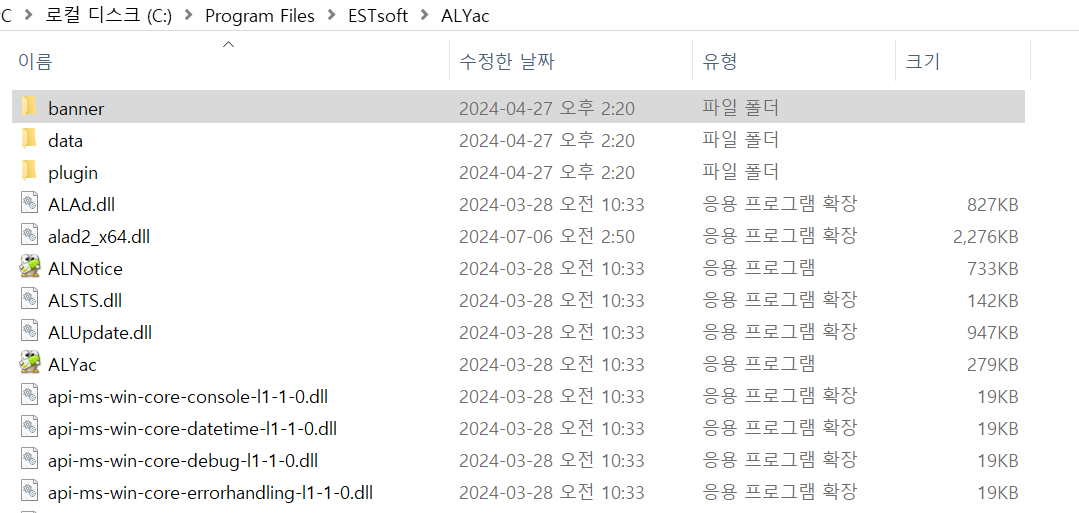This screenshot has height=513, width=1079.
Task: Navigate to ESTsoft in breadcrumb
Action: [x=378, y=15]
